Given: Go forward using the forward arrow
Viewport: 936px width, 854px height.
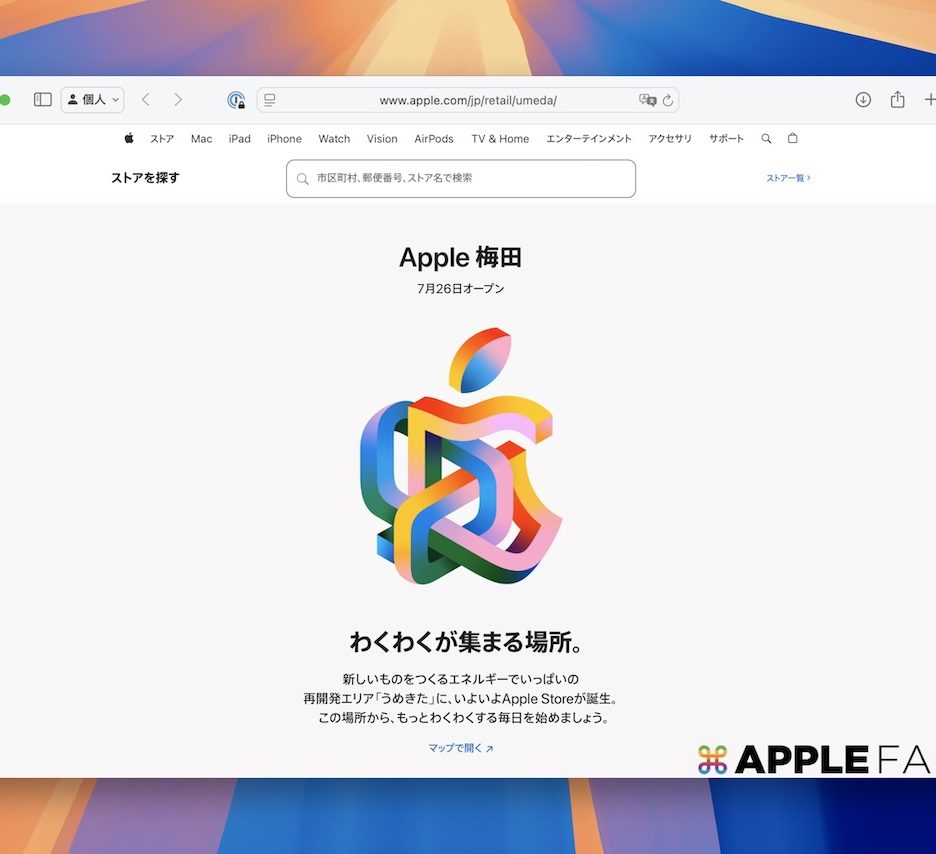Looking at the screenshot, I should pyautogui.click(x=178, y=100).
